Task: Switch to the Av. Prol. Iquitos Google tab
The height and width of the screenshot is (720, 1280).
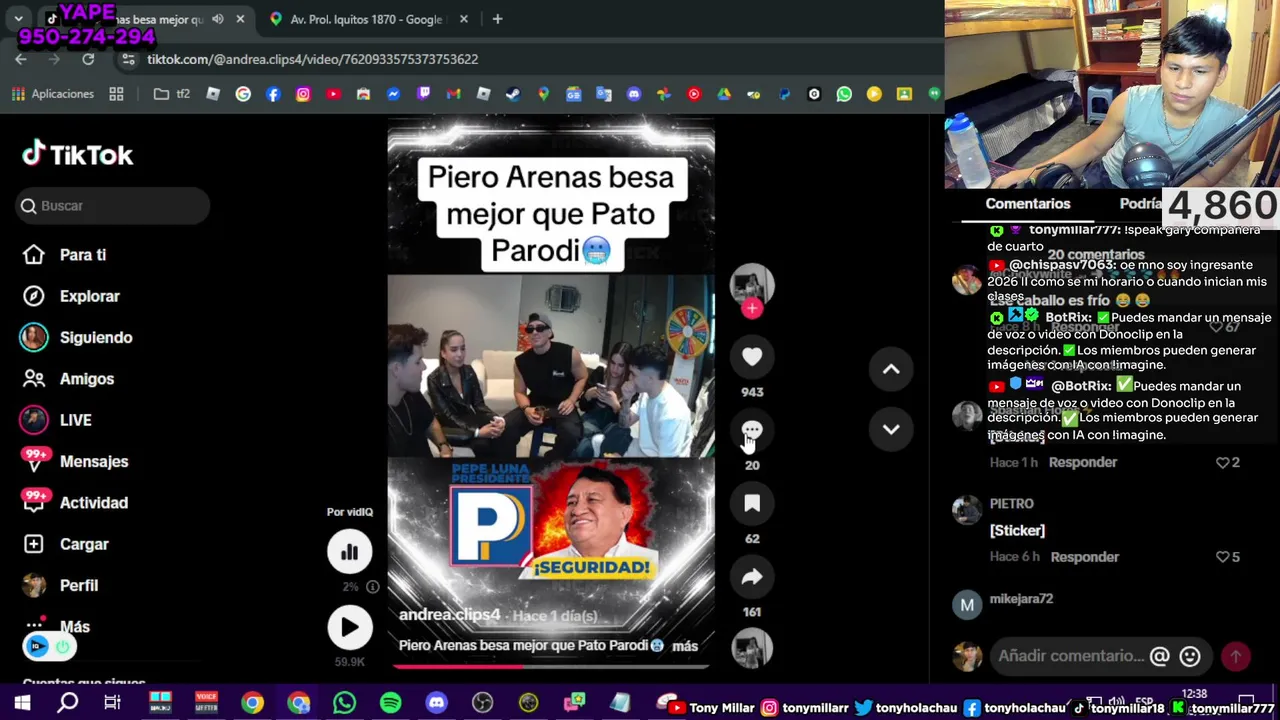Action: (x=366, y=19)
